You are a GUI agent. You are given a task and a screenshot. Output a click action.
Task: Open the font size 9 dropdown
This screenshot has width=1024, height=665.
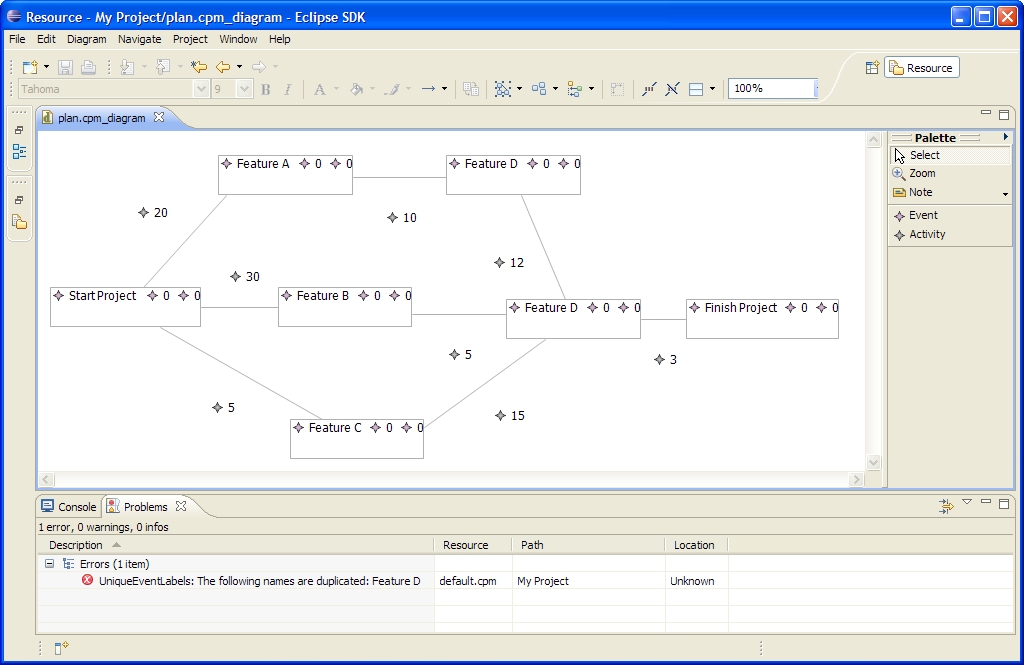click(244, 89)
